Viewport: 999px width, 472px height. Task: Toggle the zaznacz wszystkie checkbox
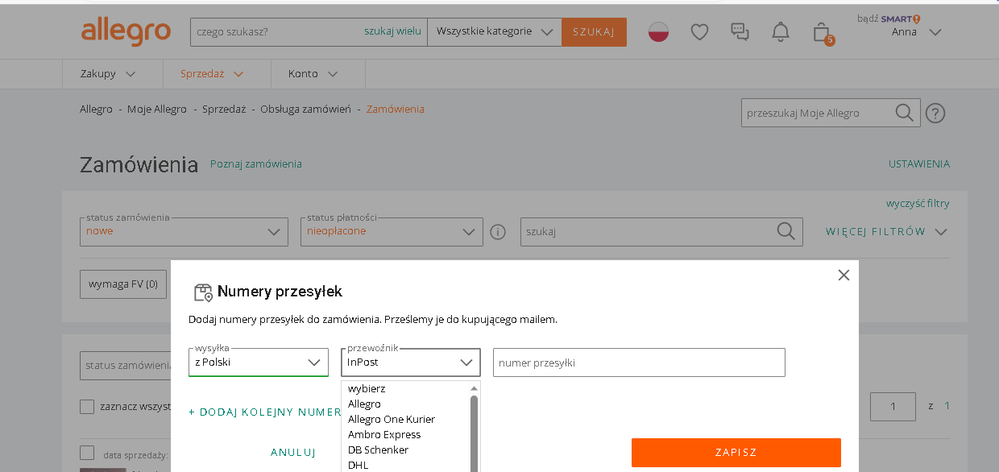coord(87,406)
